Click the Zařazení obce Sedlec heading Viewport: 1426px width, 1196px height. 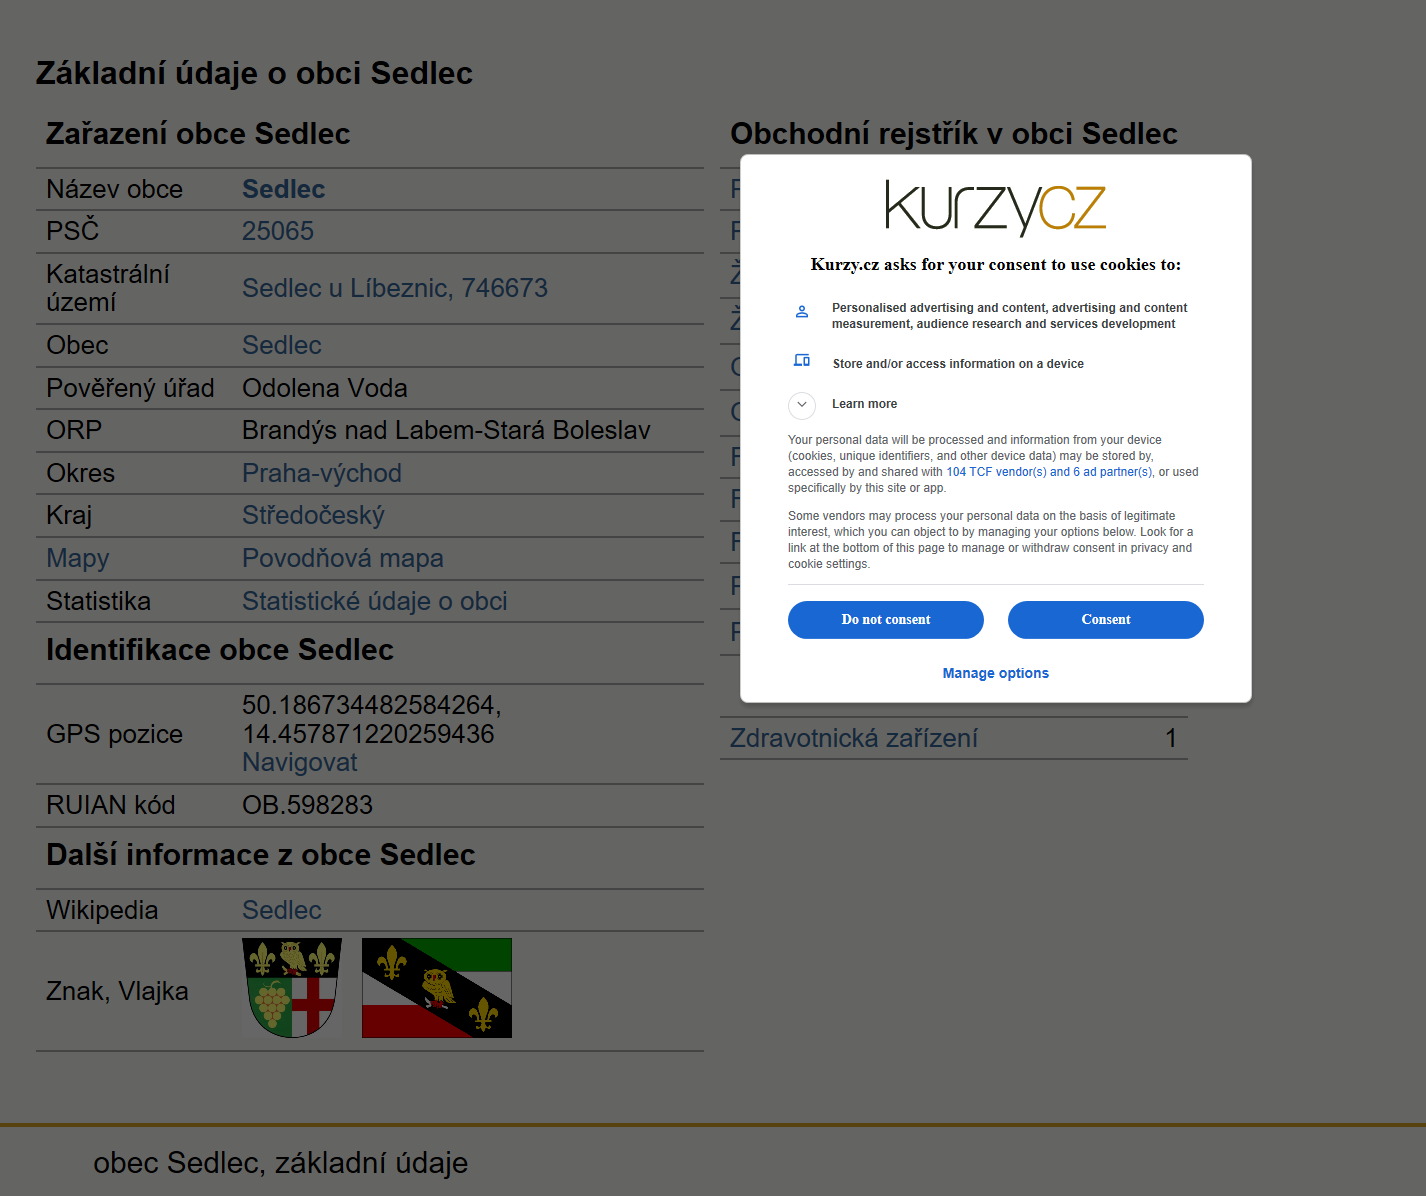tap(198, 133)
